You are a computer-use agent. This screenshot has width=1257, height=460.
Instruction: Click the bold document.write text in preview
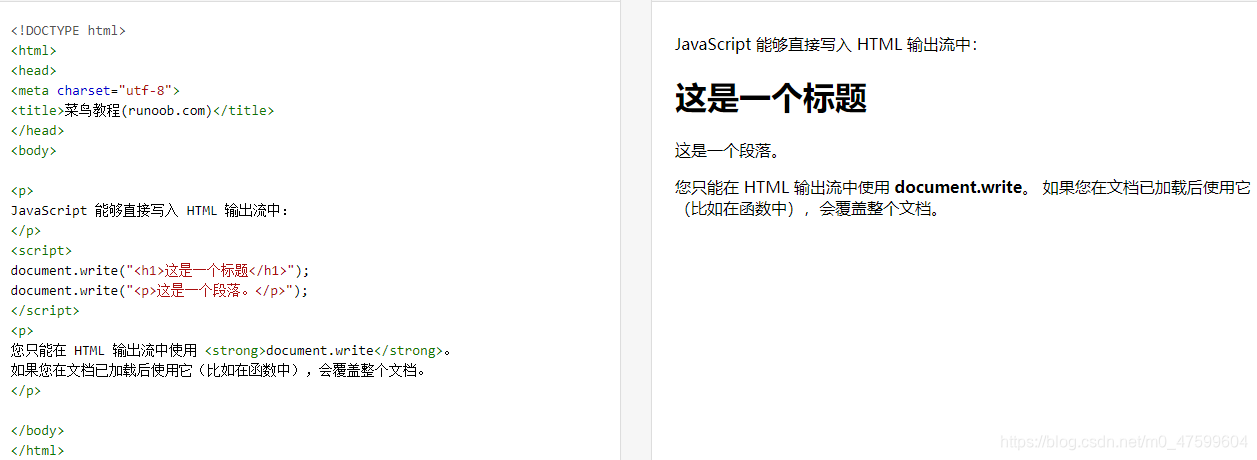pos(958,187)
